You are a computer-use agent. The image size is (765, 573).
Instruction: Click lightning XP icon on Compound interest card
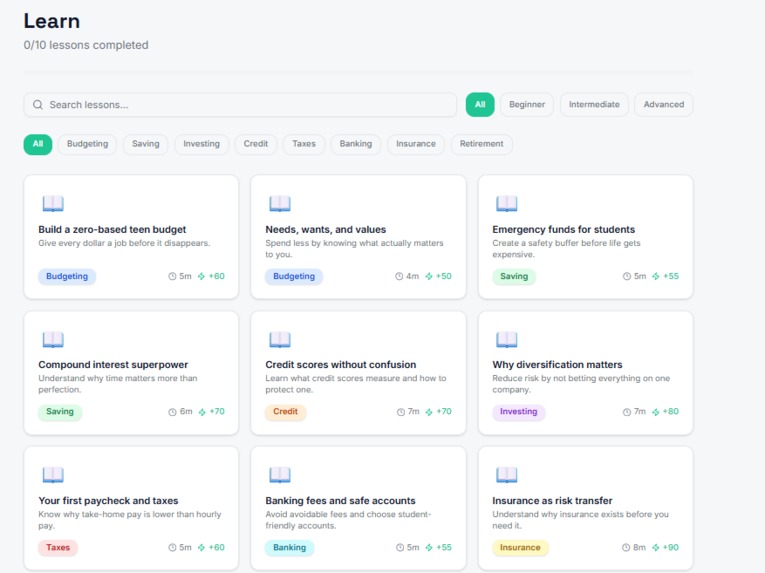pyautogui.click(x=202, y=412)
